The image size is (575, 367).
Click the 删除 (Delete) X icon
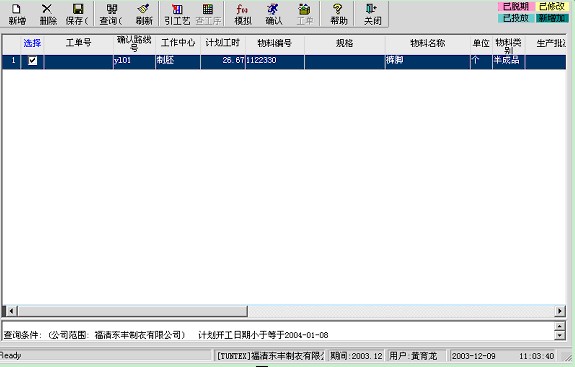[x=48, y=15]
